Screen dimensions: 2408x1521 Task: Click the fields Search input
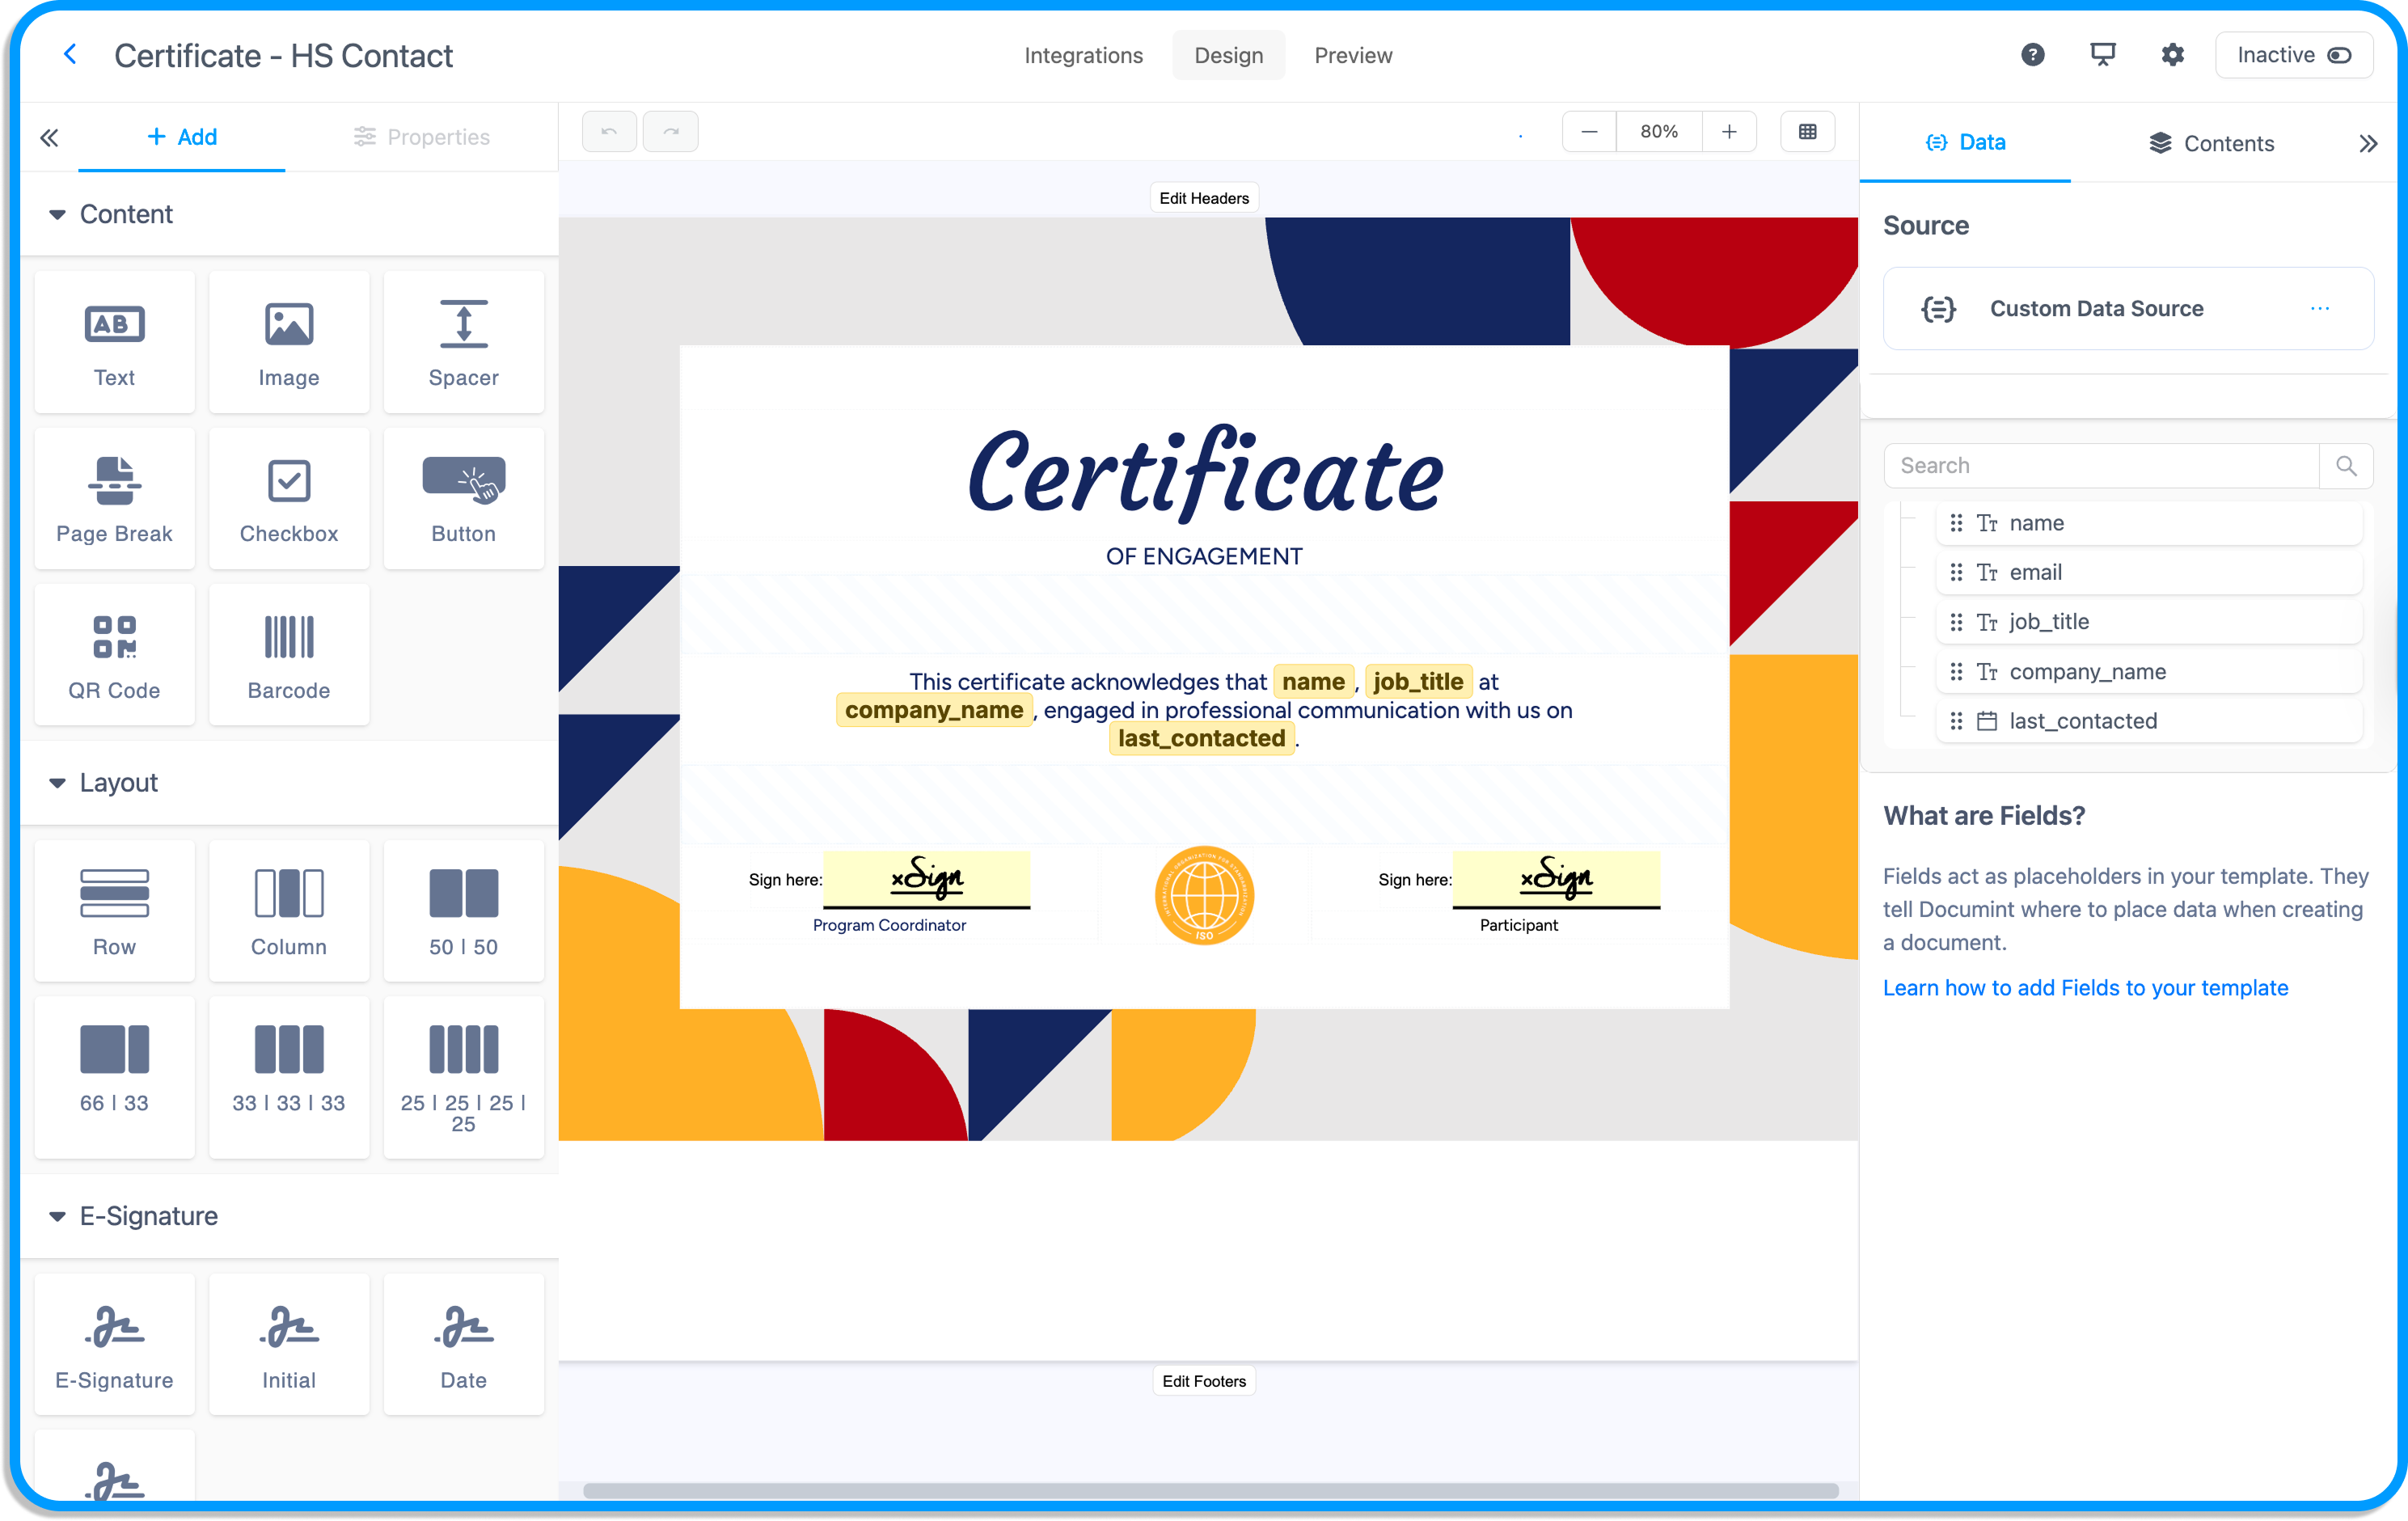pyautogui.click(x=2100, y=466)
